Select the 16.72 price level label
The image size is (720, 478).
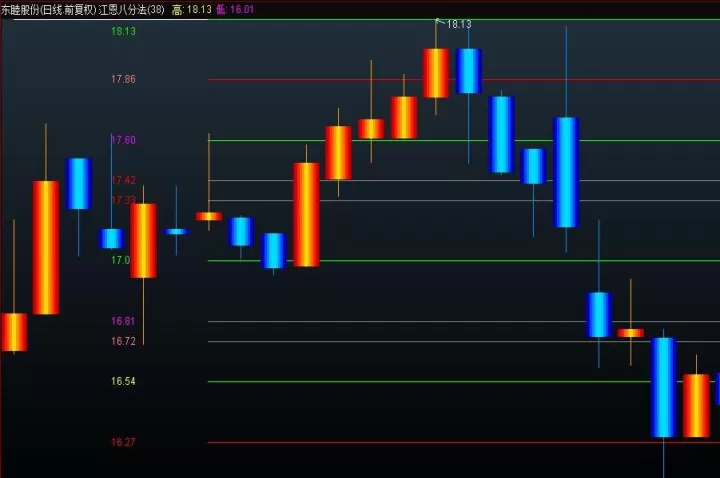(124, 341)
